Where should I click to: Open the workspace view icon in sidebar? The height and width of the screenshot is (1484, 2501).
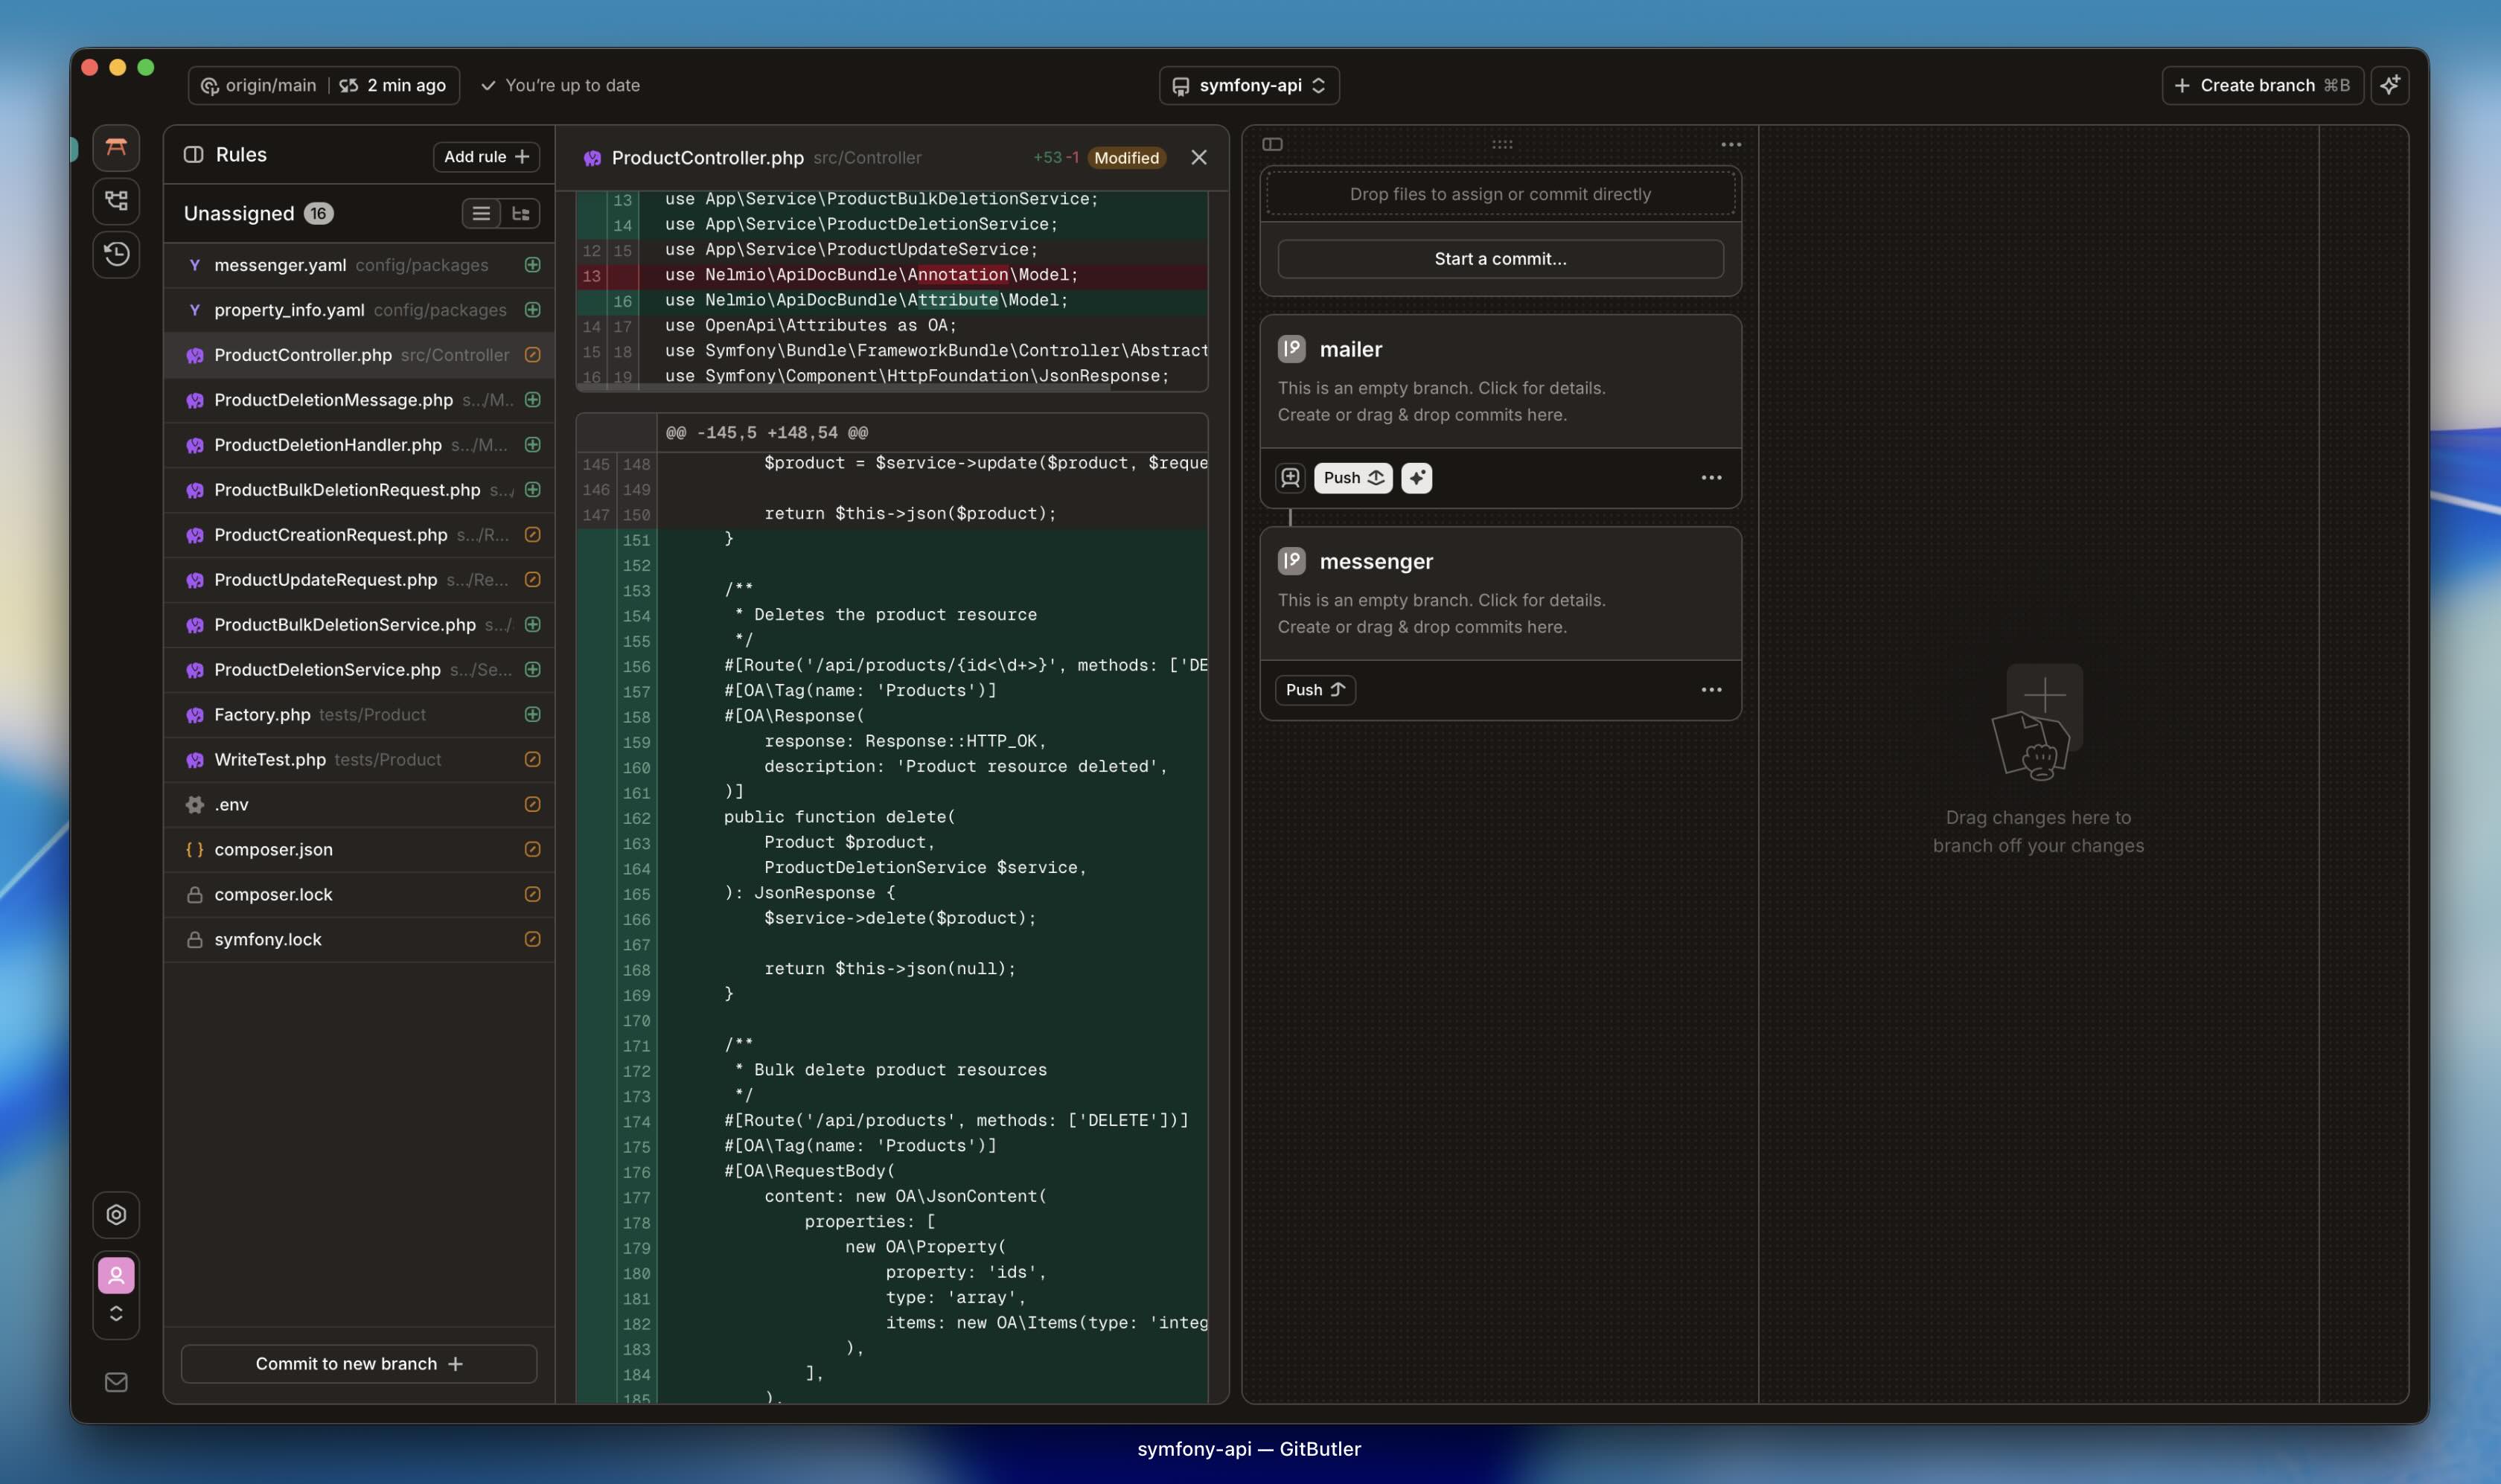point(116,148)
